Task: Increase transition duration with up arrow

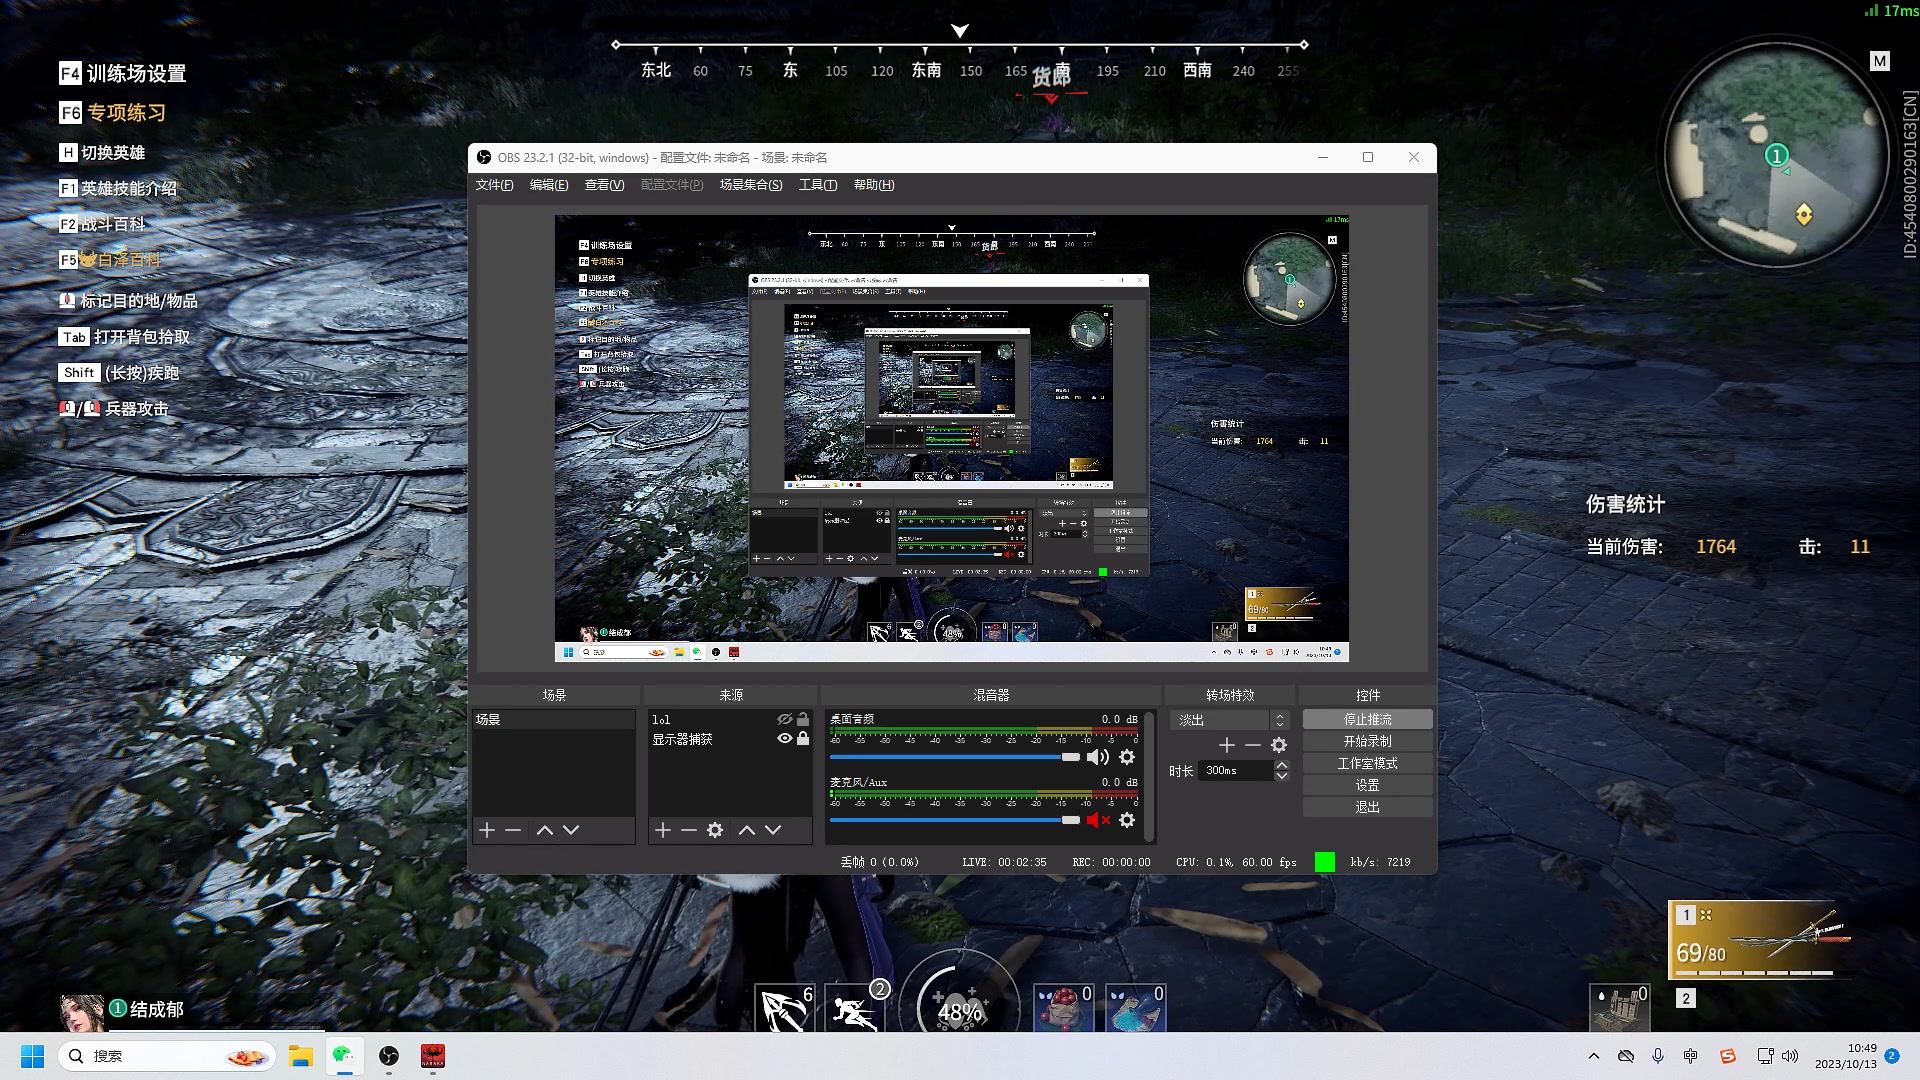Action: click(1281, 765)
